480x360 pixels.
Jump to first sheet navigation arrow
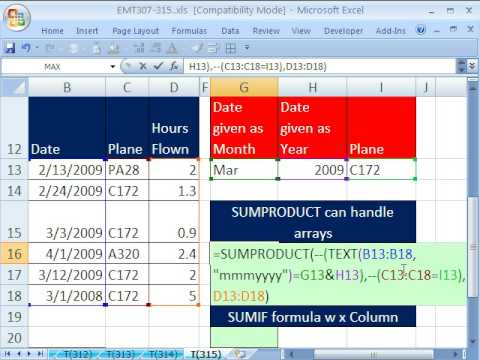tap(7, 354)
